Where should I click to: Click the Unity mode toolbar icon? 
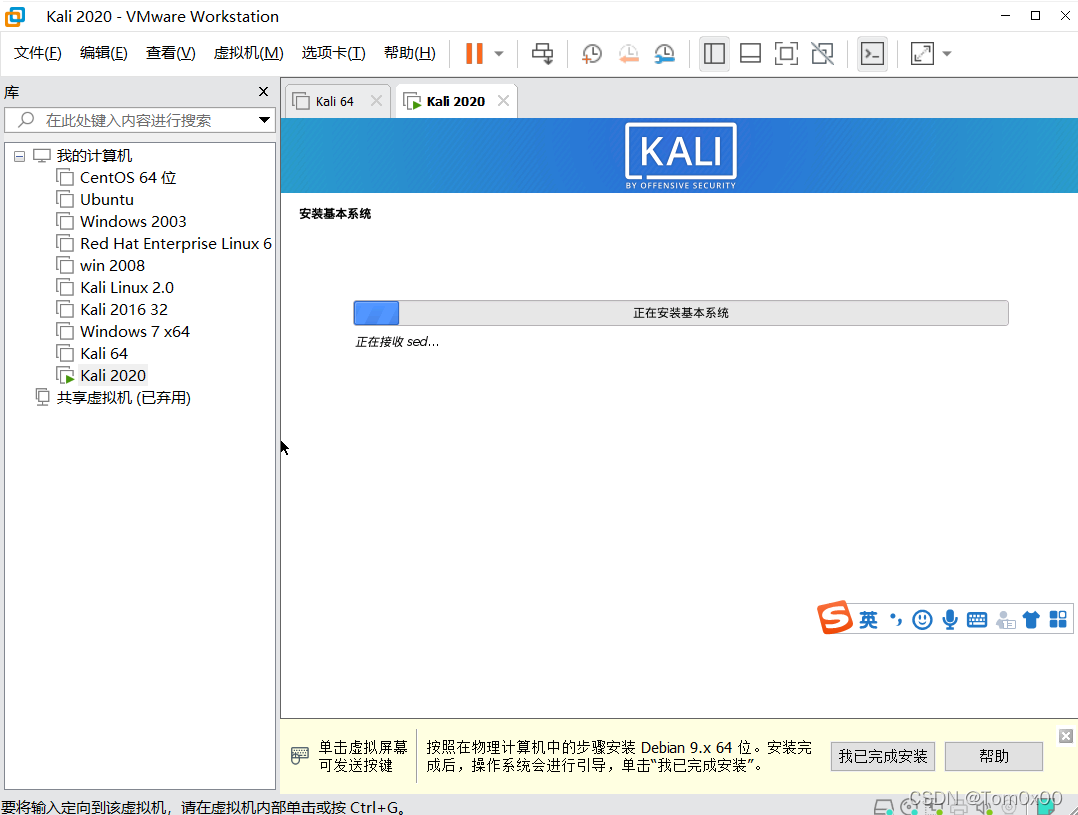pos(822,54)
